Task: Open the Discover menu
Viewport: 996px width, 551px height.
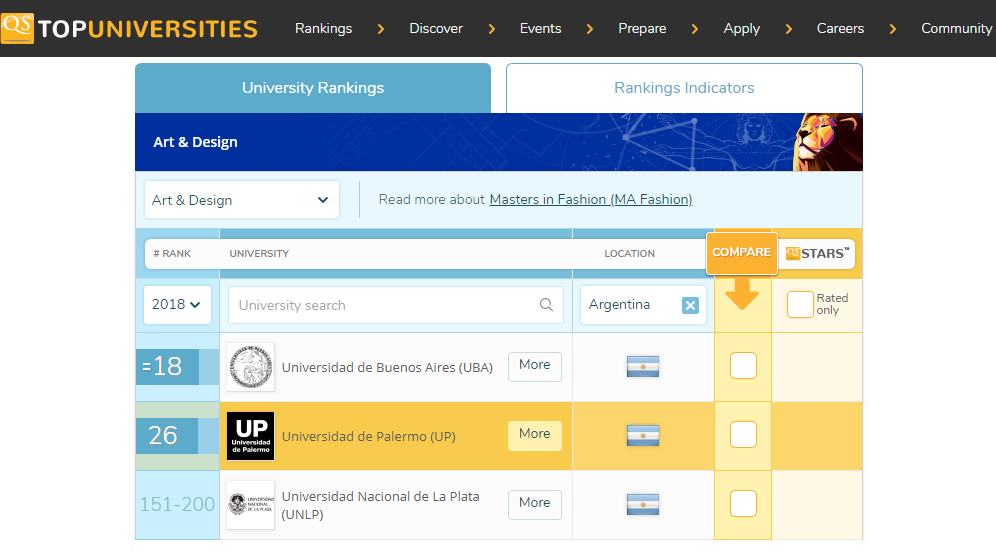Action: [436, 29]
